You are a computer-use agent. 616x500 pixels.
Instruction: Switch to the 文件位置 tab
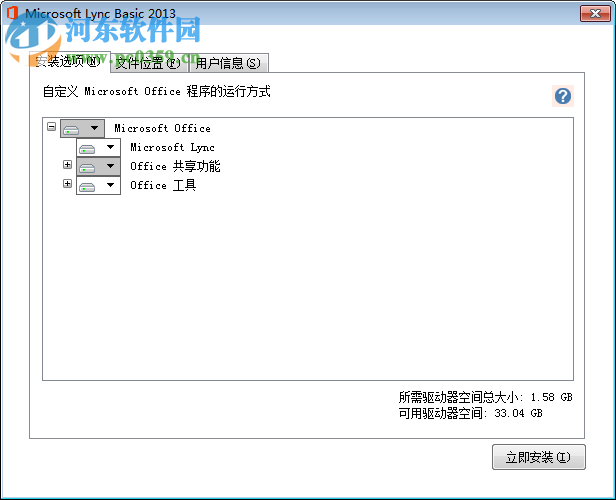tap(149, 63)
